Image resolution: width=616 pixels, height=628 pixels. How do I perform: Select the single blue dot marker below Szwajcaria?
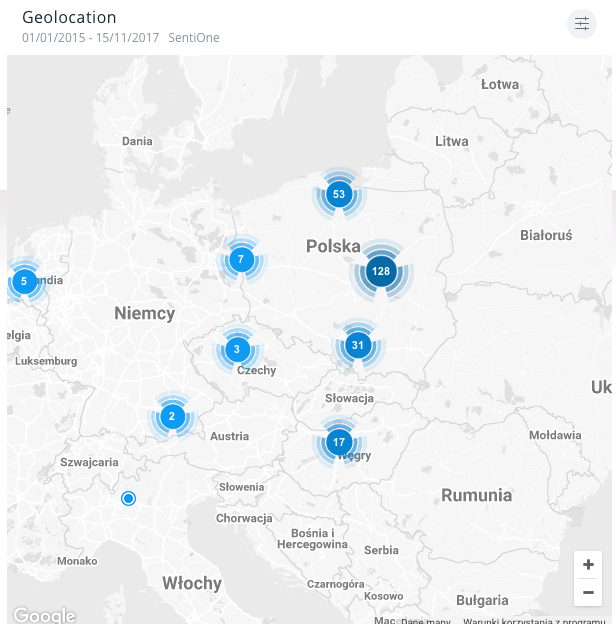128,498
